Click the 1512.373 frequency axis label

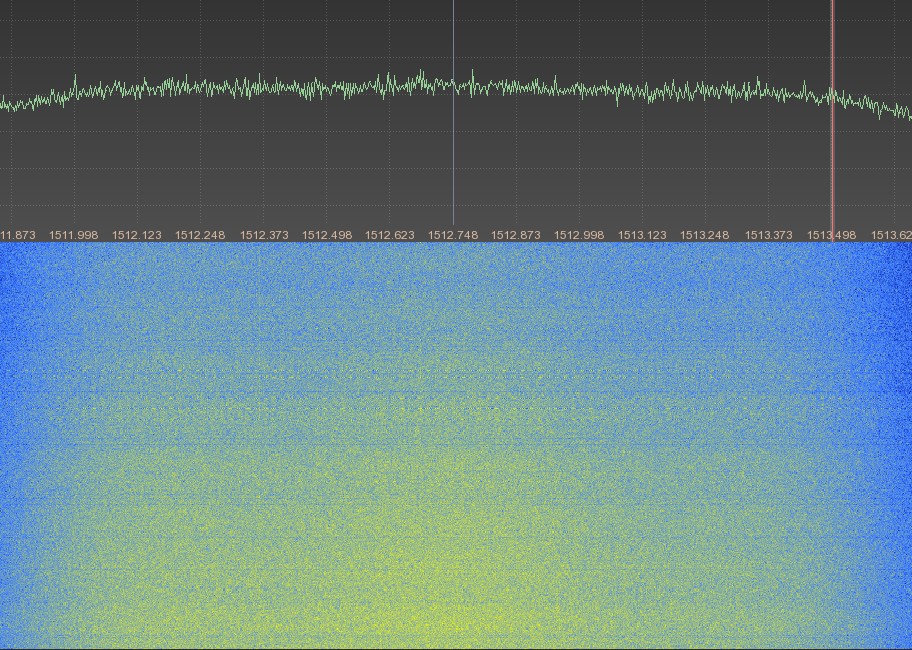tap(264, 235)
